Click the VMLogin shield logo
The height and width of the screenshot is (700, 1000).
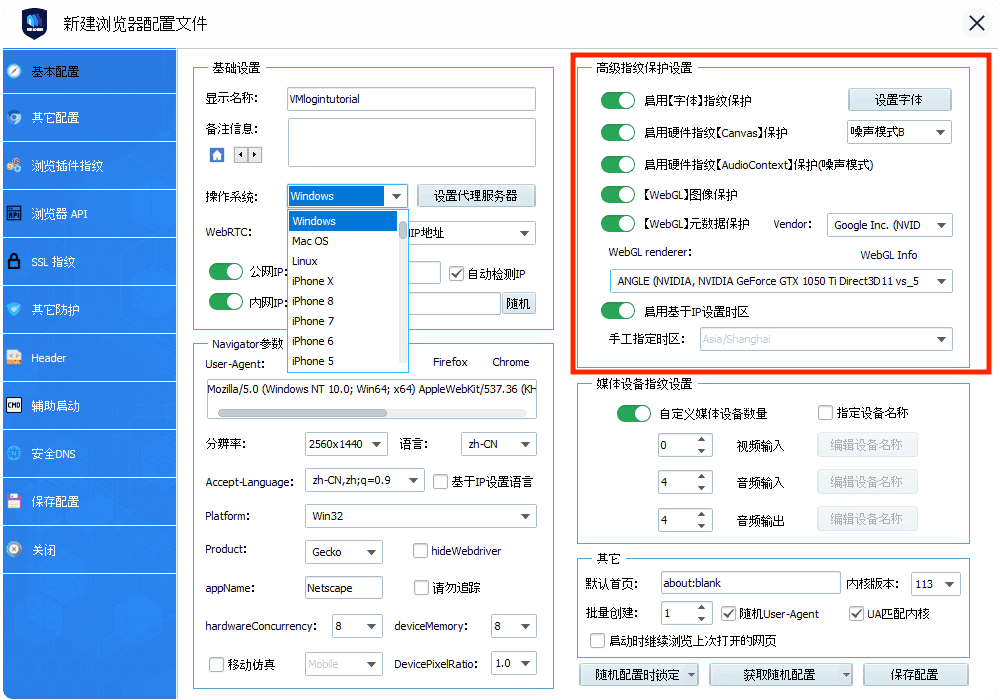pos(34,24)
